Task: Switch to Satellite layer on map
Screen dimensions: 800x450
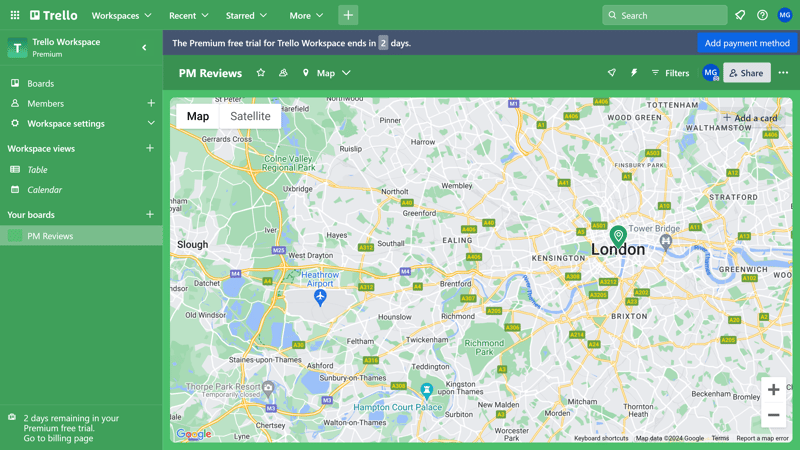Action: pos(250,116)
